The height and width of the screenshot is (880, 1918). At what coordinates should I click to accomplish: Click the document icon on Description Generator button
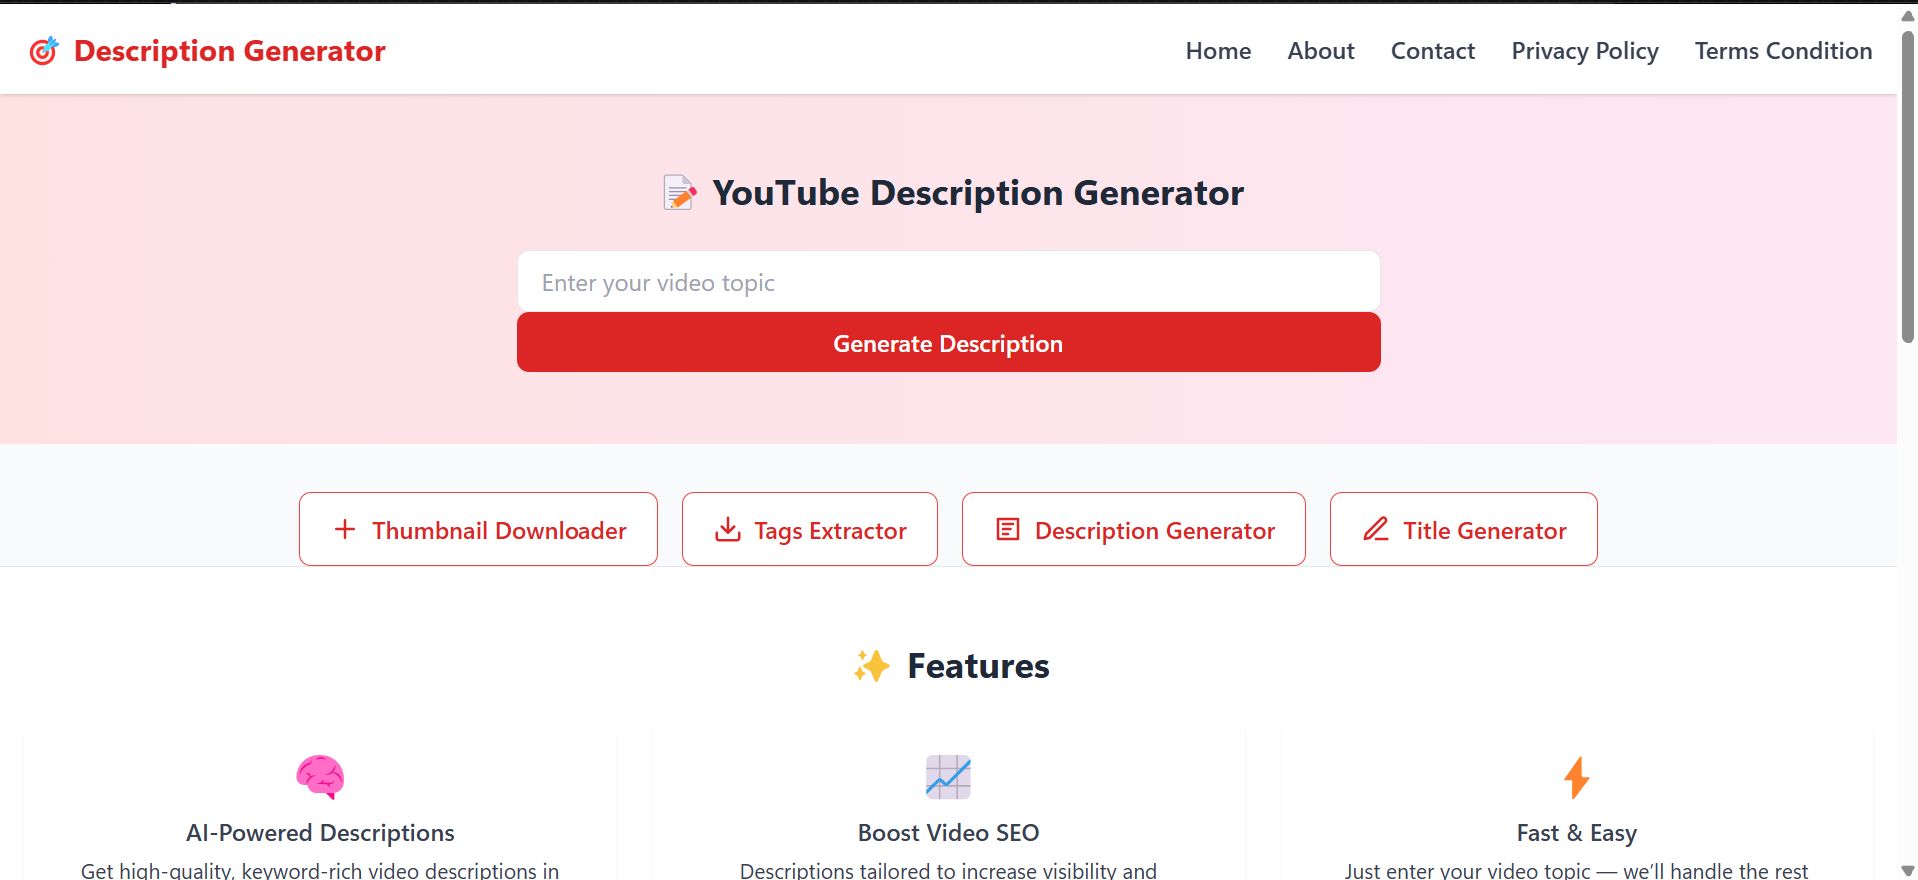coord(1008,529)
